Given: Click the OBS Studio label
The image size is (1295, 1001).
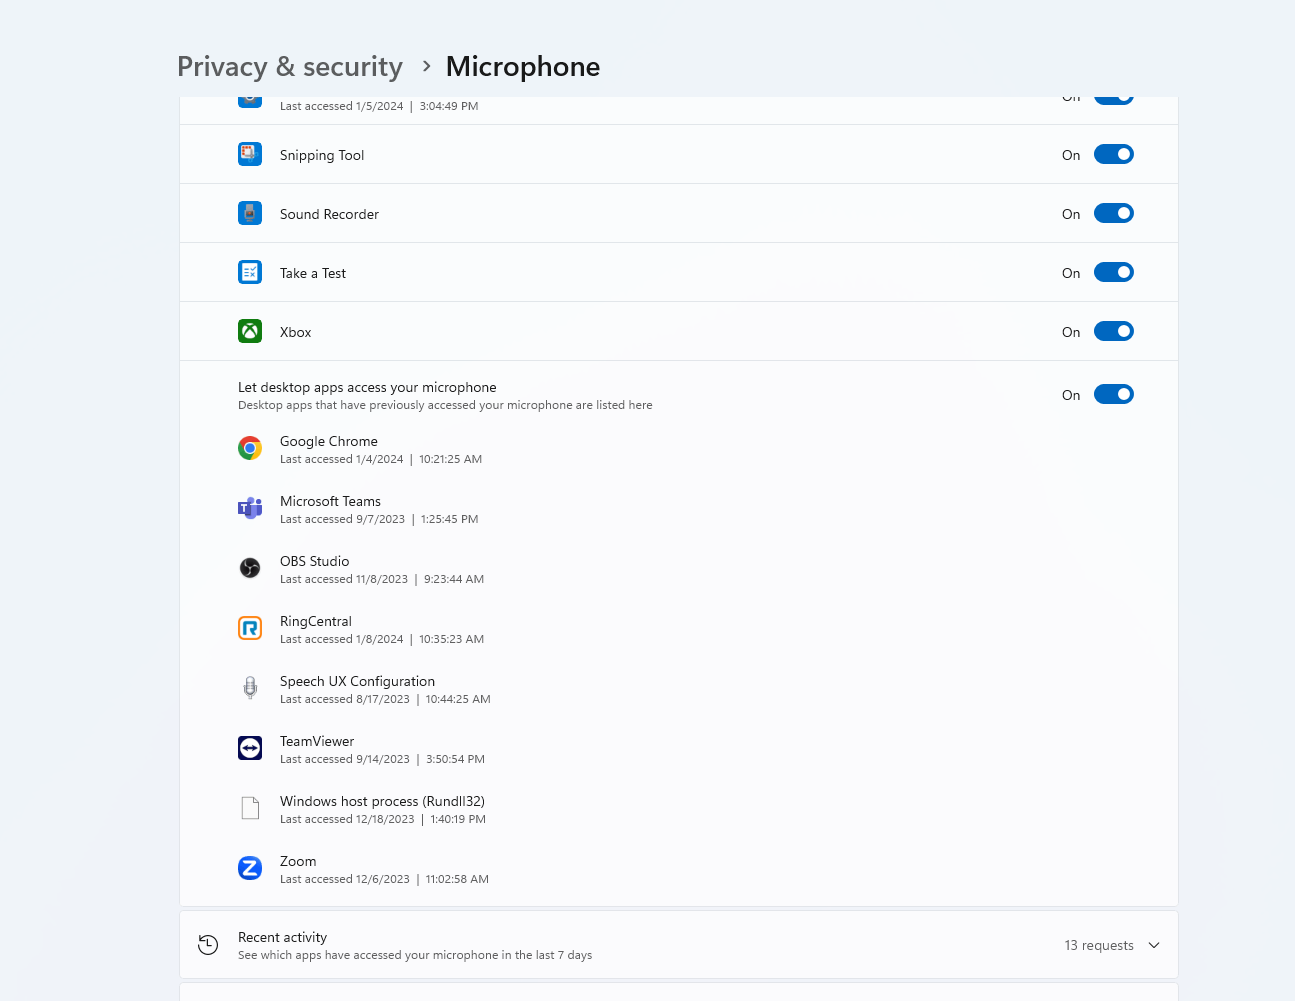Looking at the screenshot, I should coord(315,561).
